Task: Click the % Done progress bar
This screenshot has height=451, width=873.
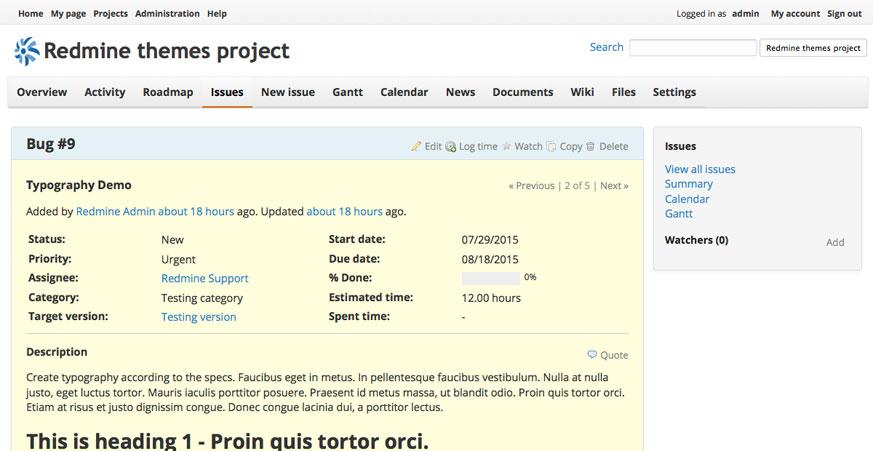Action: (490, 278)
